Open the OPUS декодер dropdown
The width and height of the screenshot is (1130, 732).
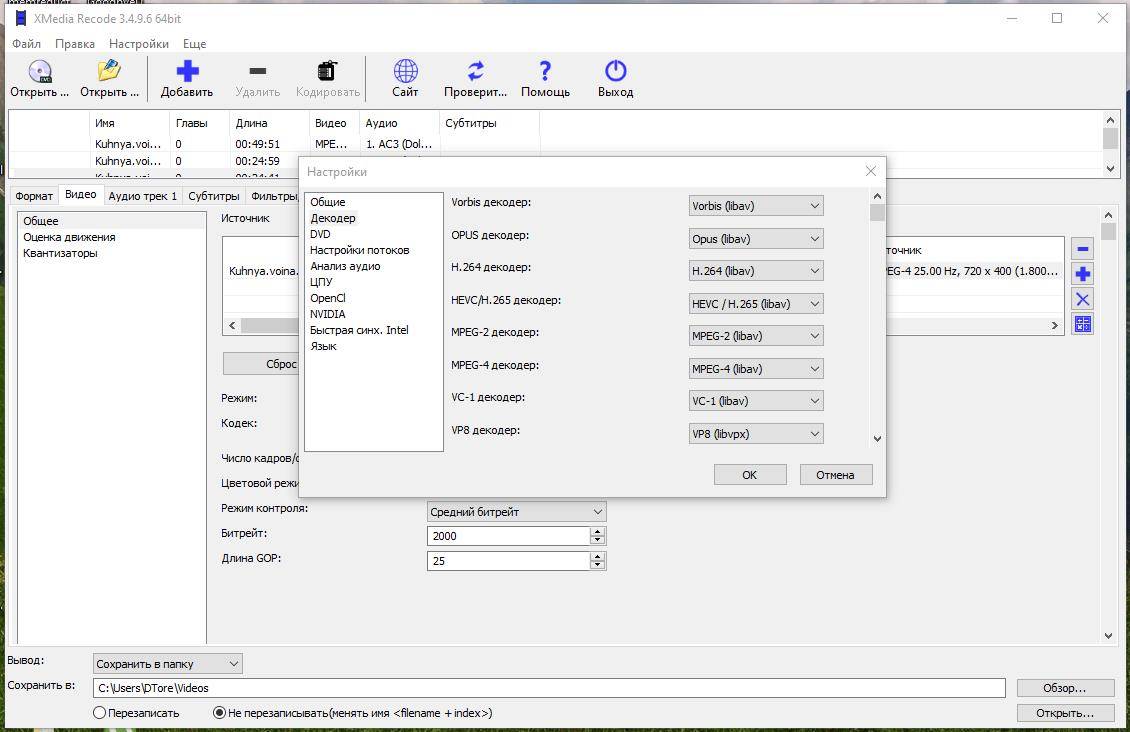point(756,238)
